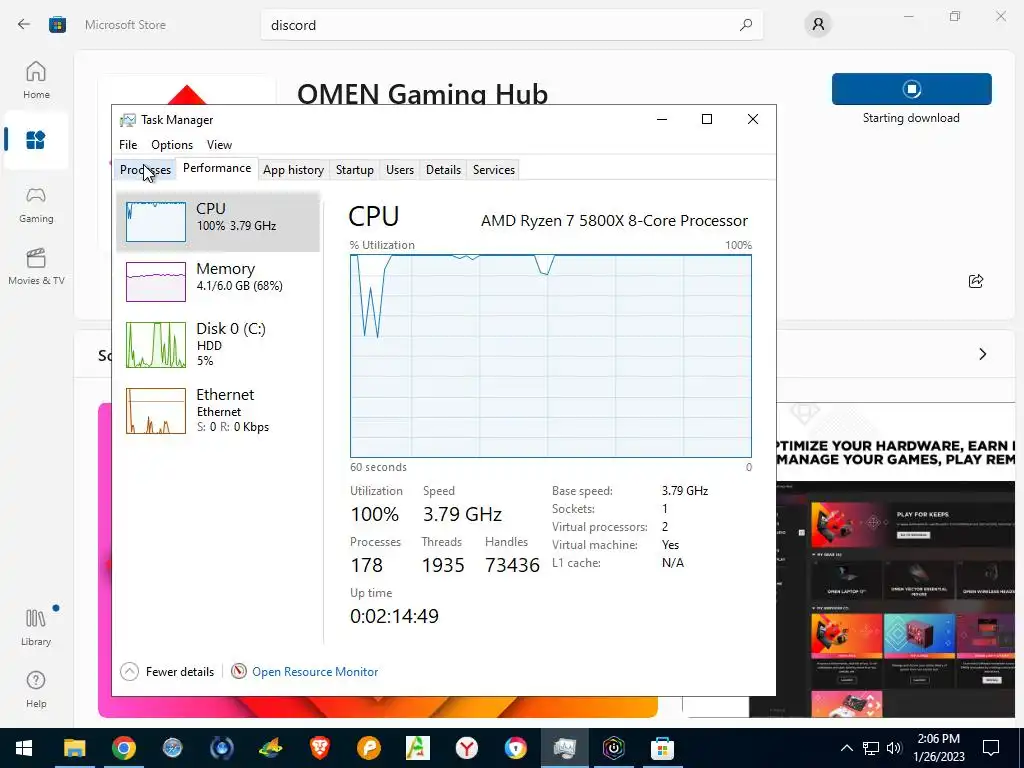The image size is (1024, 768).
Task: Select Disk 0 (C:) in performance list
Action: tap(218, 345)
